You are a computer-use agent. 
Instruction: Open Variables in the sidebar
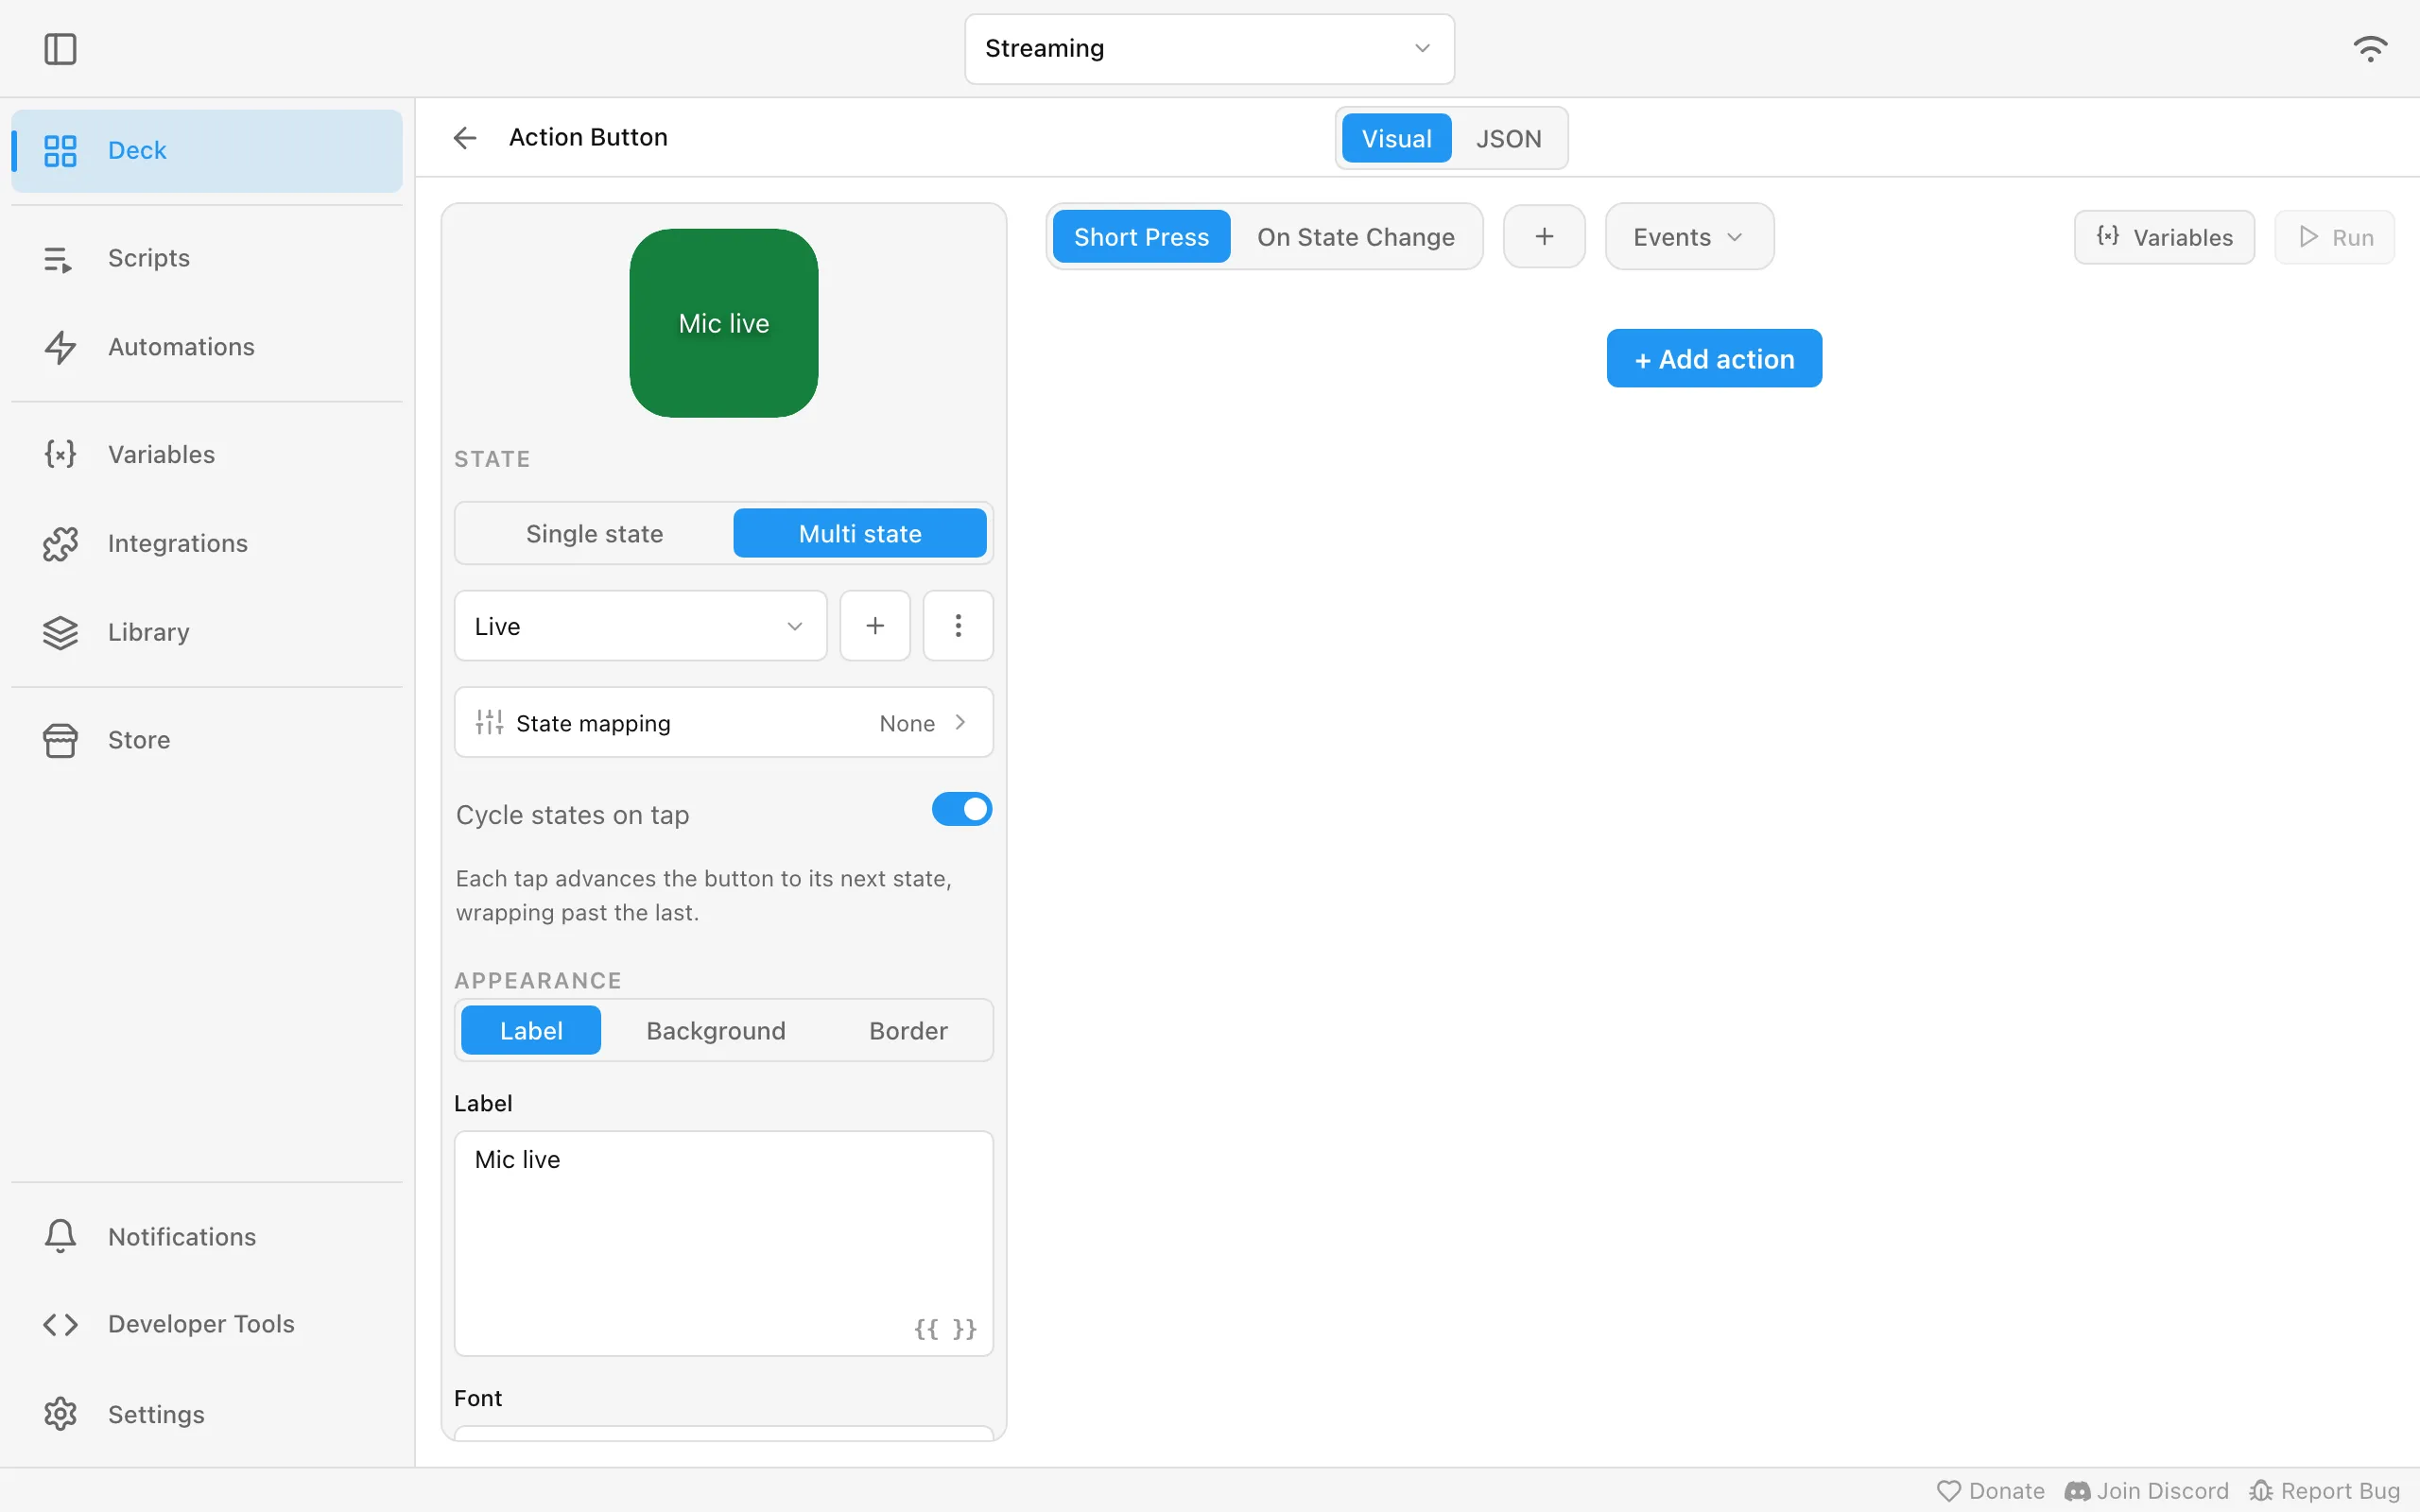click(207, 455)
